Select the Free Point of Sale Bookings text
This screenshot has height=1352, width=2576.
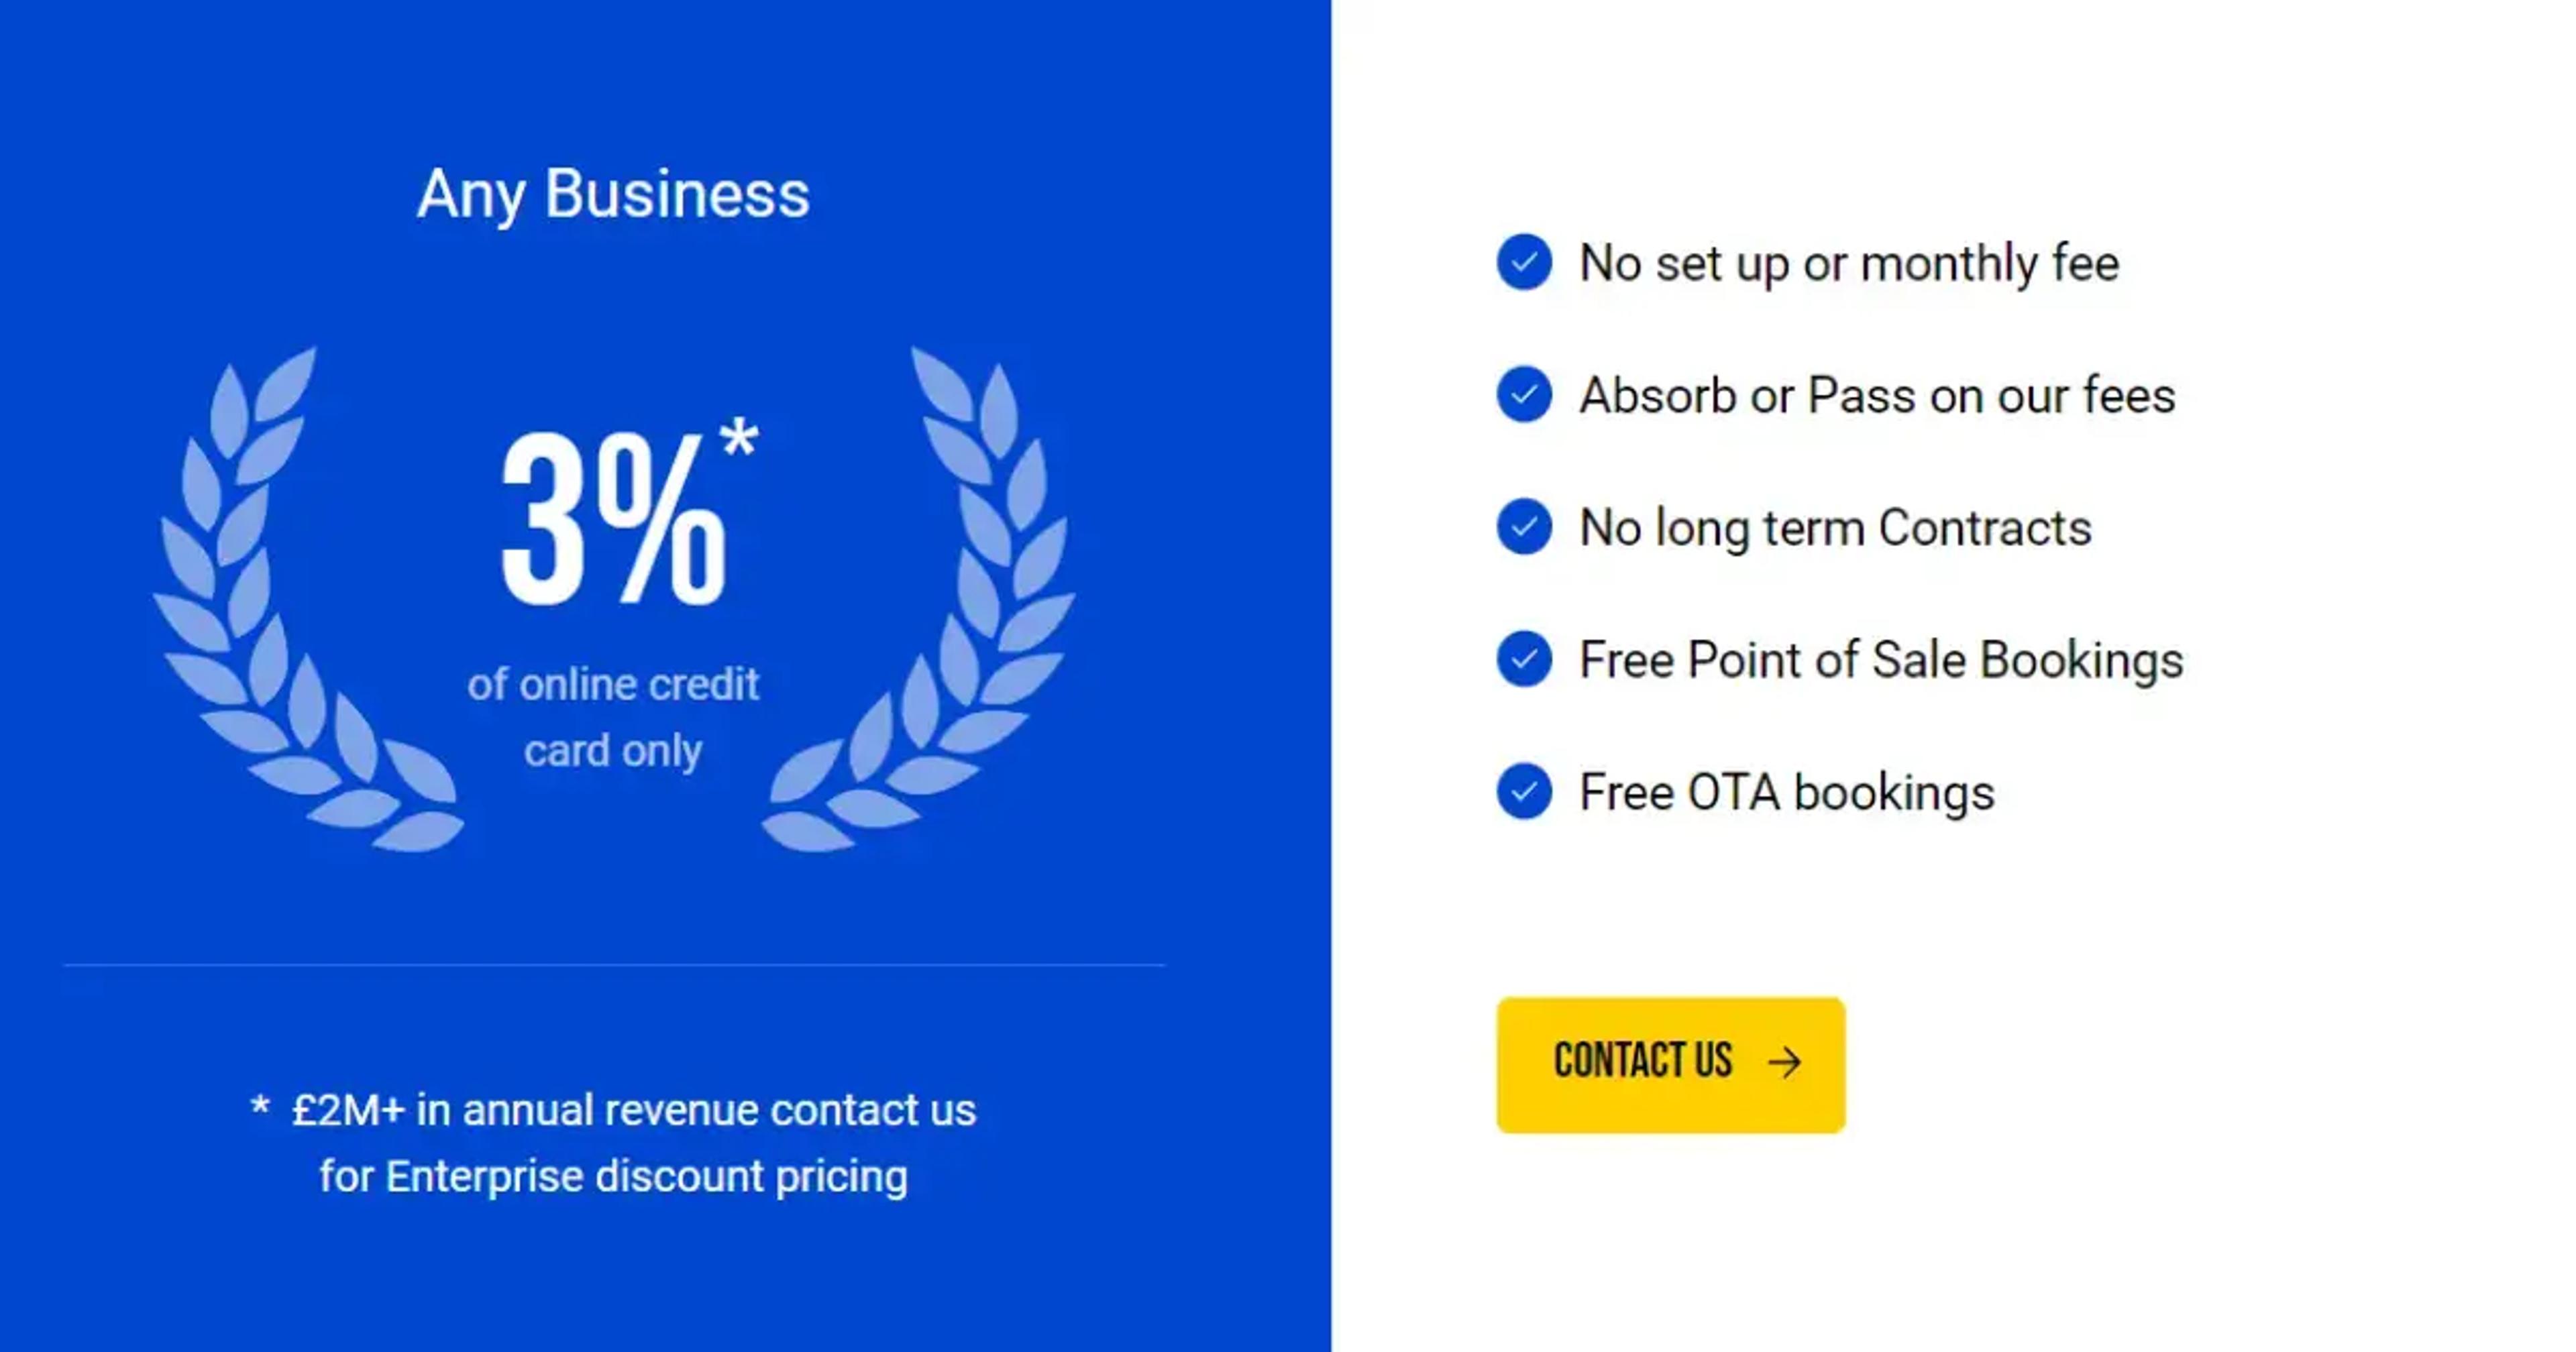[x=1881, y=661]
